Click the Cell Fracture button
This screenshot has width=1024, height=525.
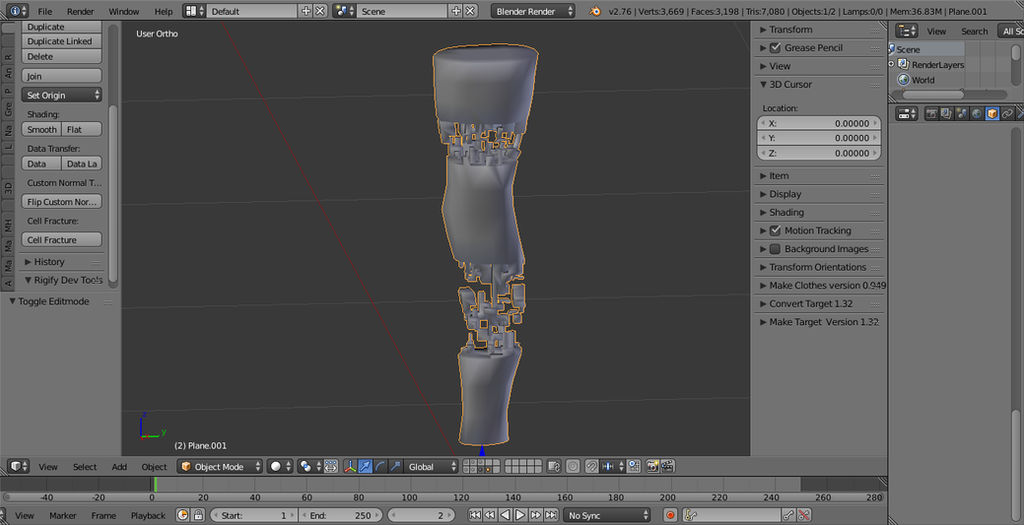point(62,240)
